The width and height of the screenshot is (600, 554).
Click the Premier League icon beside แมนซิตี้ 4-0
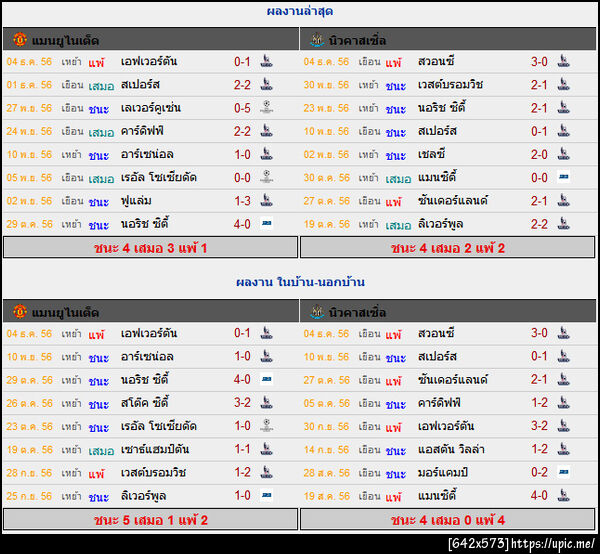pos(563,495)
